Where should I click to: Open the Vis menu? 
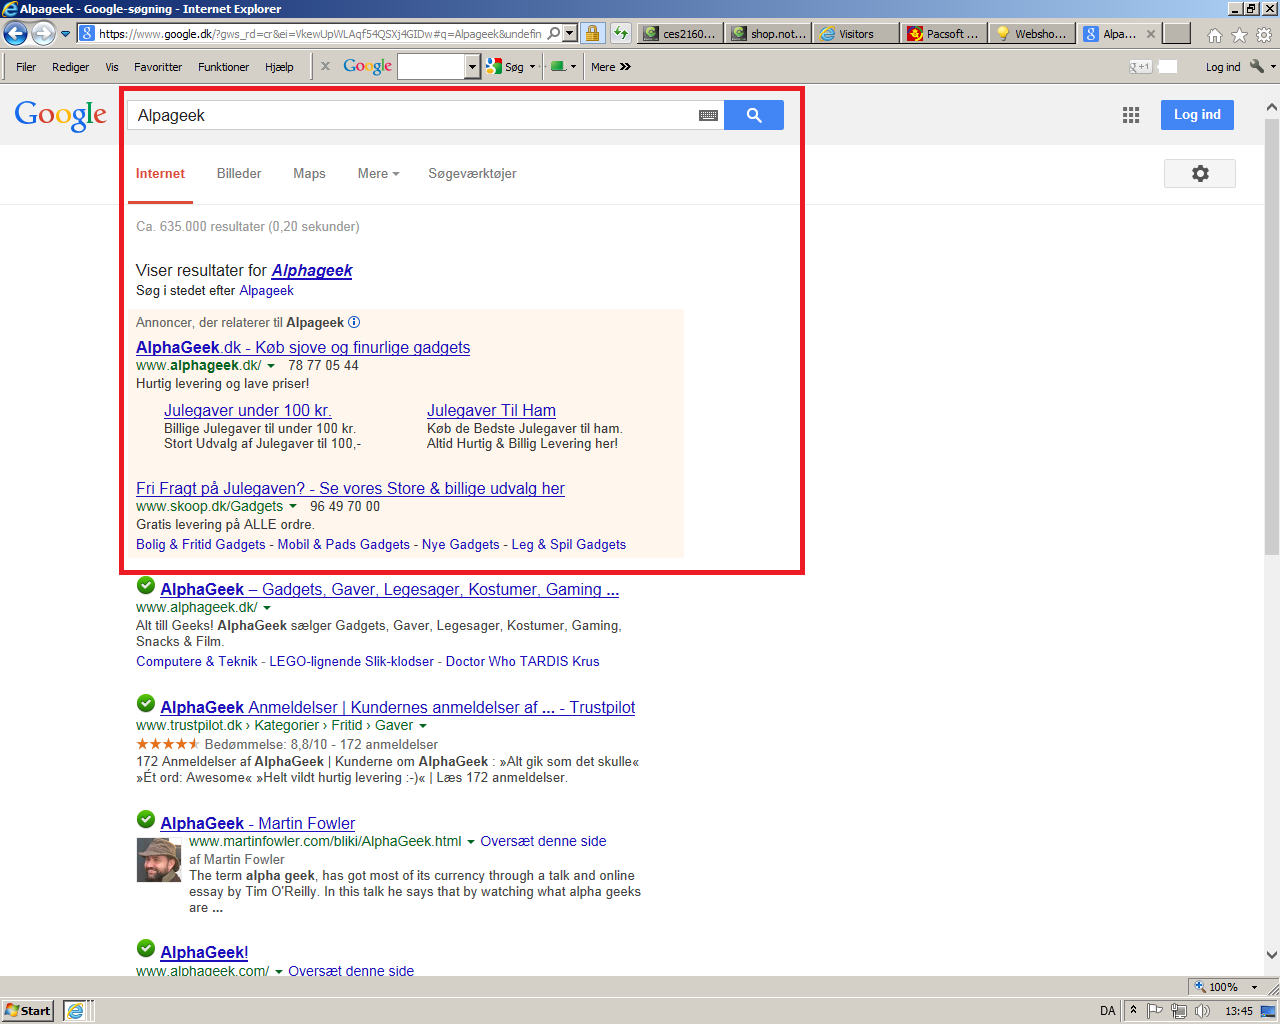point(112,67)
